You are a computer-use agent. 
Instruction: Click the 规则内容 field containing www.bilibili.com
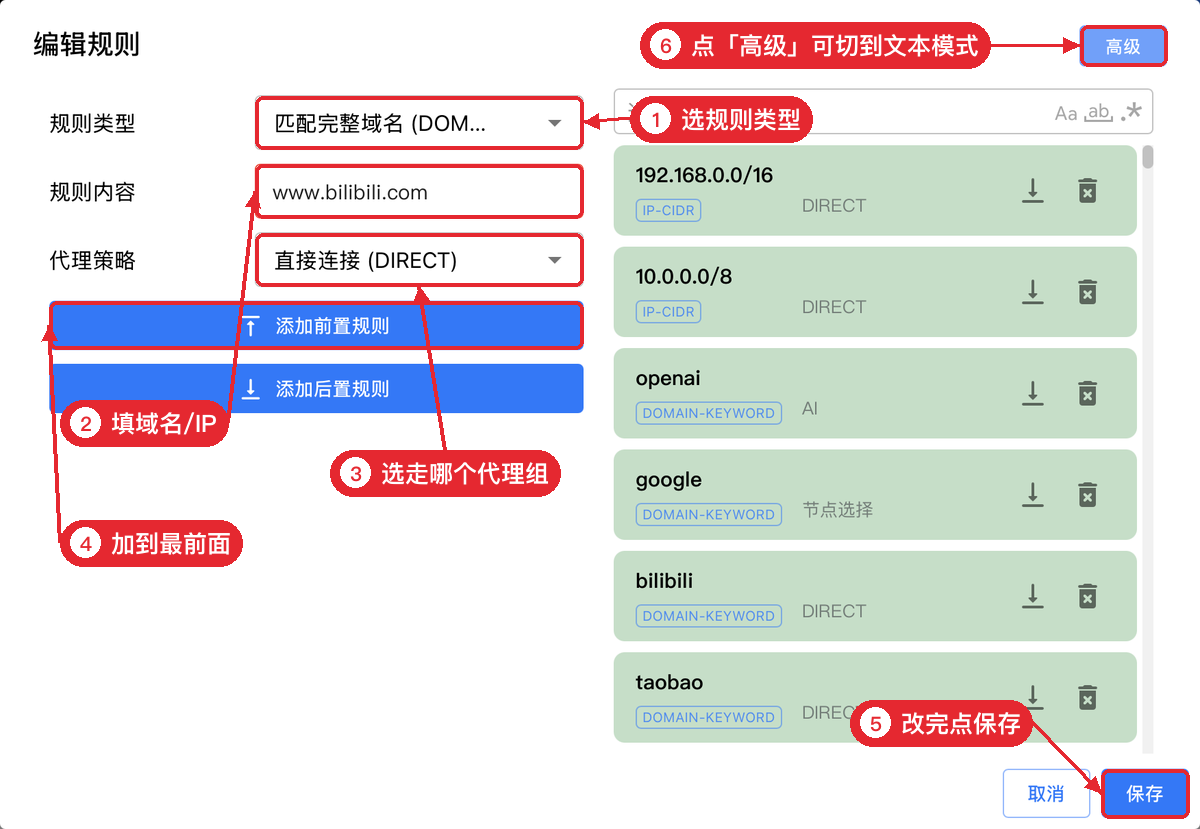(x=419, y=192)
